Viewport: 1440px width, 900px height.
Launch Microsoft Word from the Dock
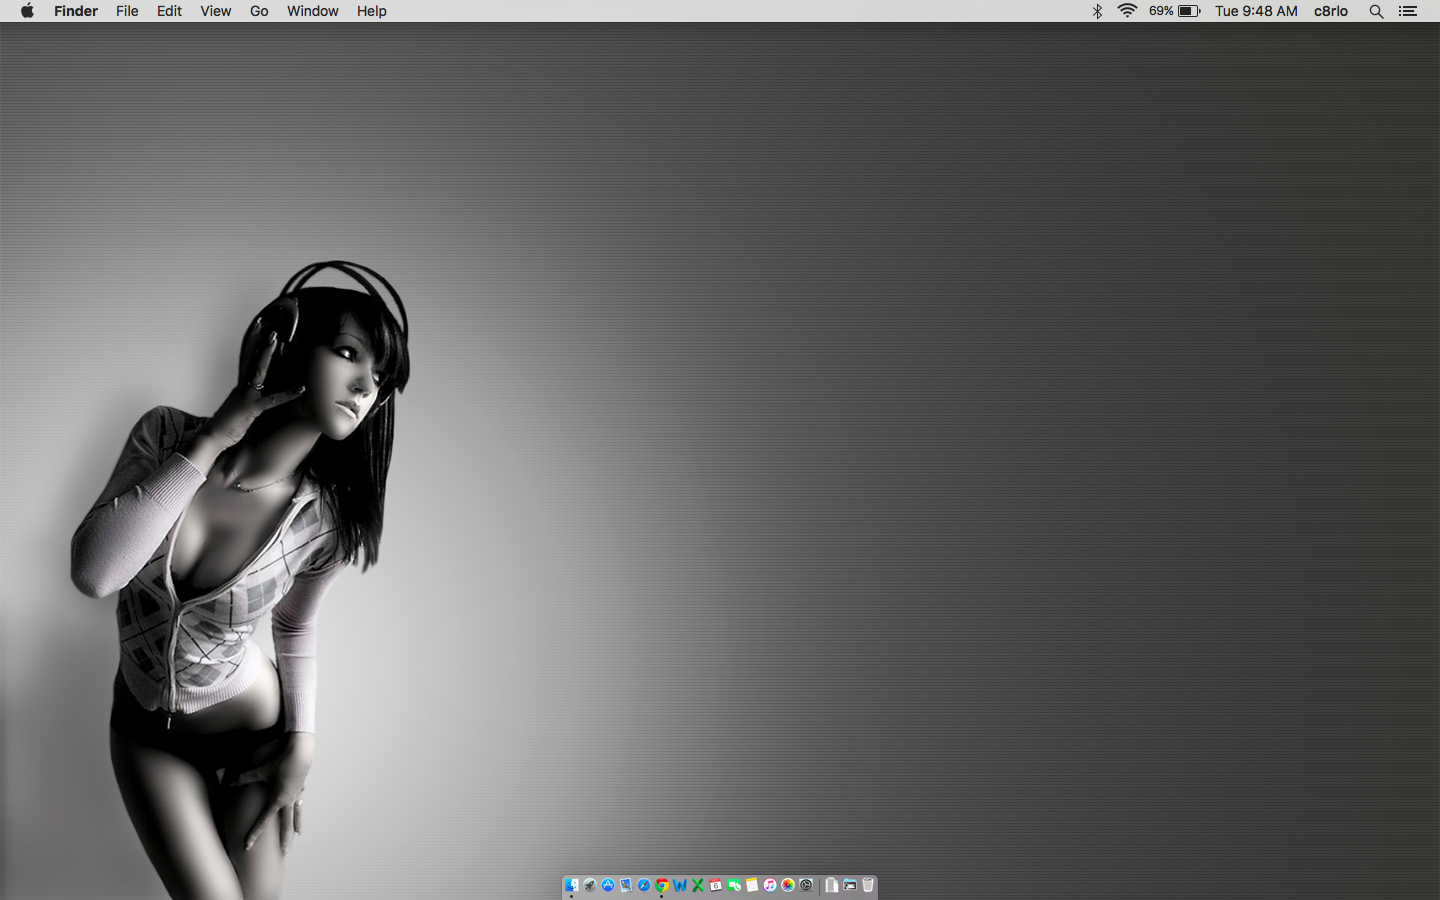tap(680, 885)
